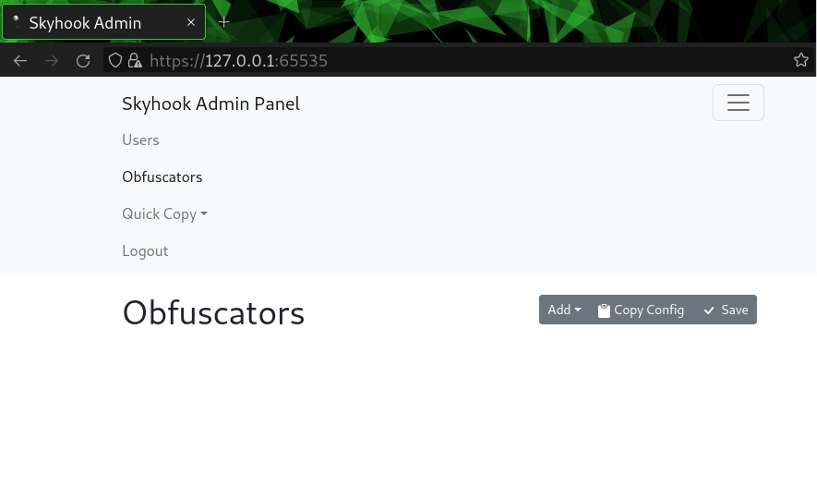
Task: Click the Skyhook Admin Panel brand link
Action: (x=211, y=104)
